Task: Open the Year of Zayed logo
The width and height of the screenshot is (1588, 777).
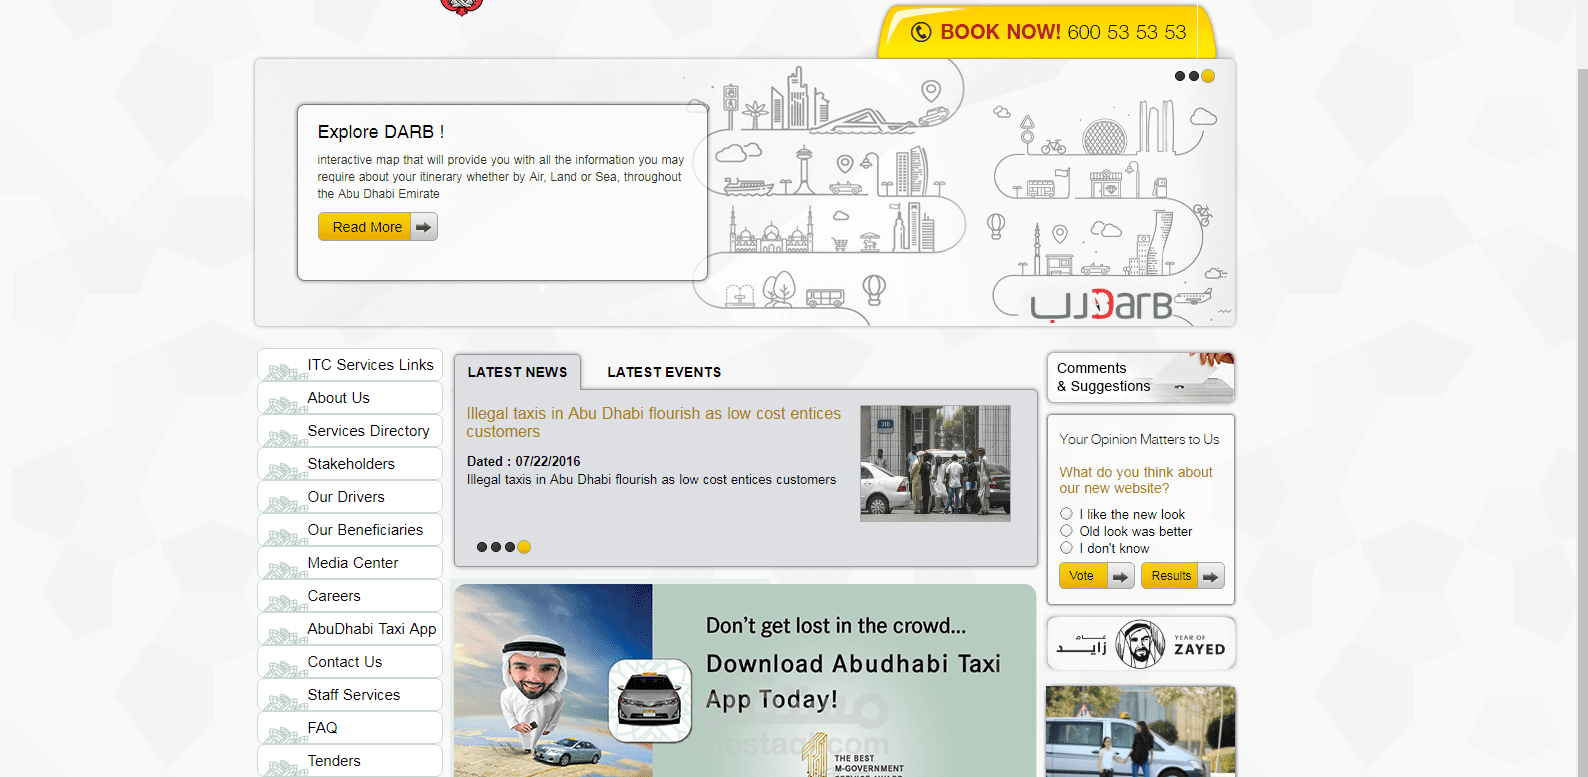Action: tap(1141, 643)
